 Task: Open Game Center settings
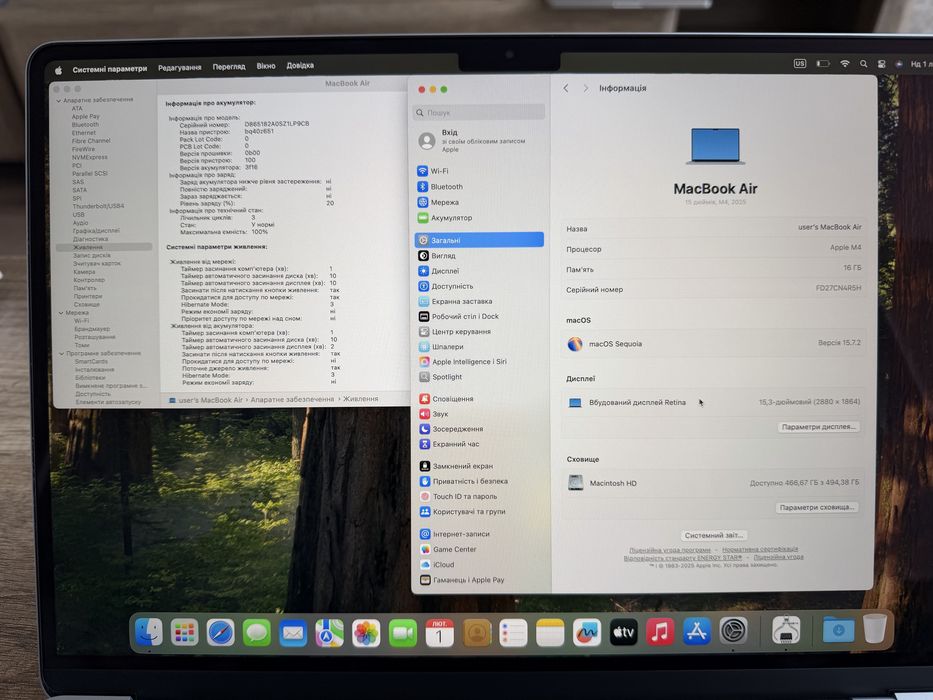click(x=448, y=549)
